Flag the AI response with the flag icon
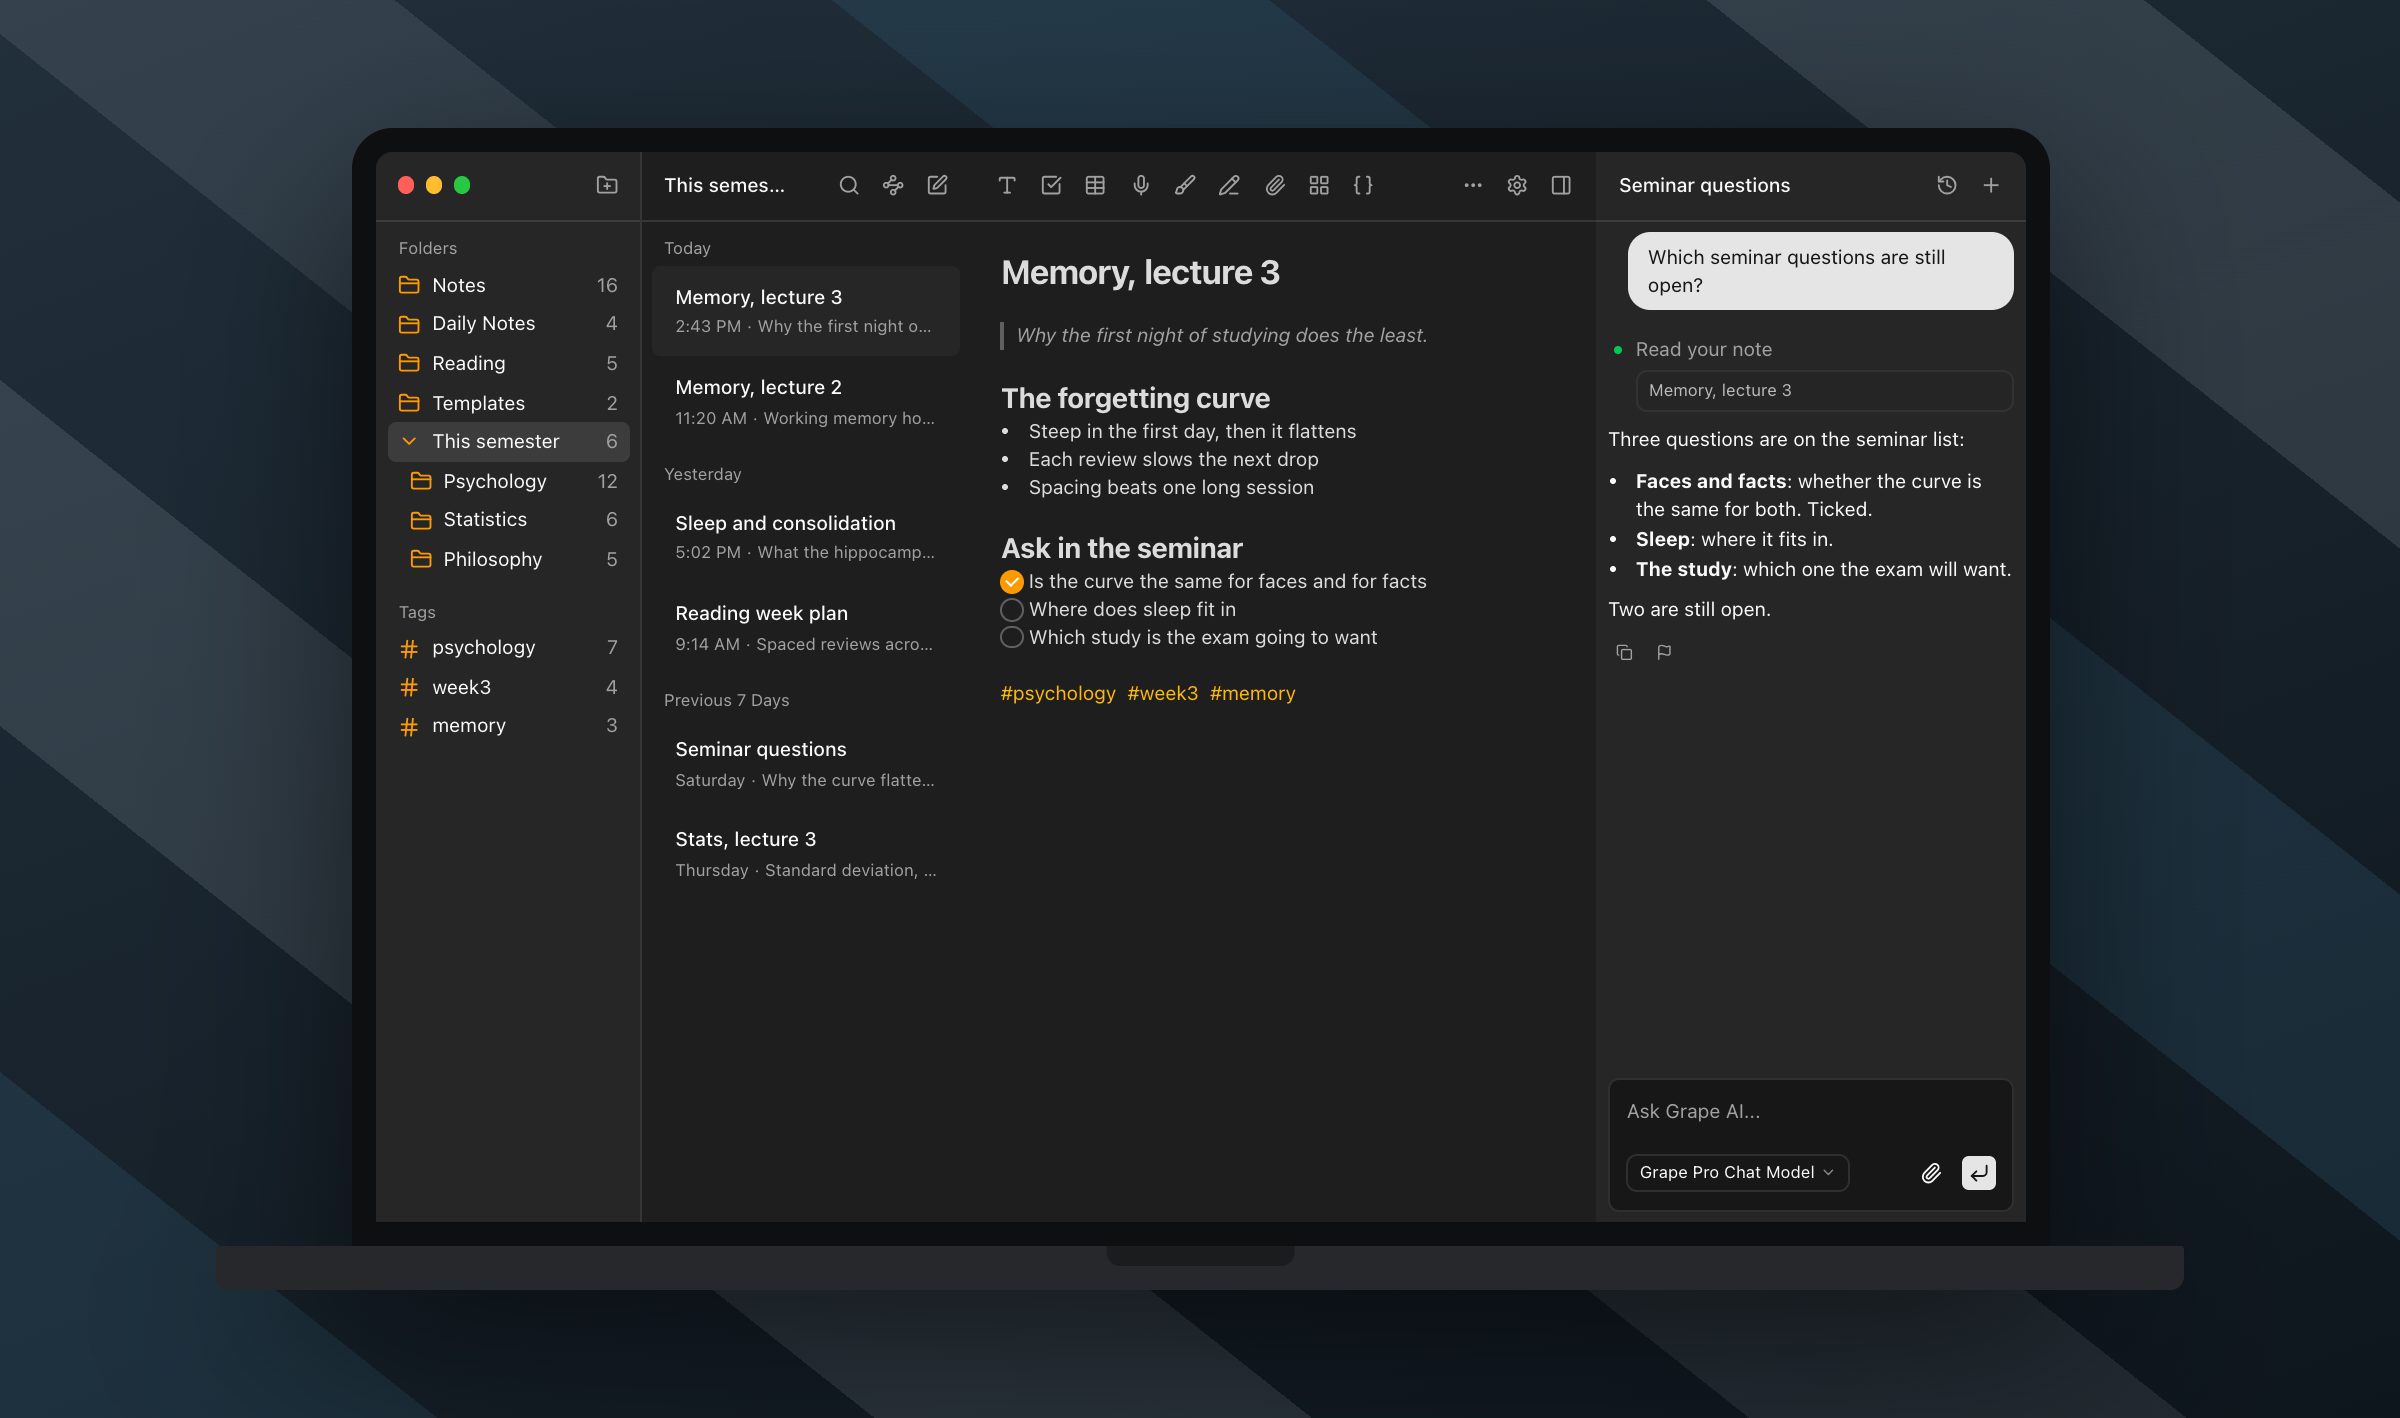 point(1664,652)
